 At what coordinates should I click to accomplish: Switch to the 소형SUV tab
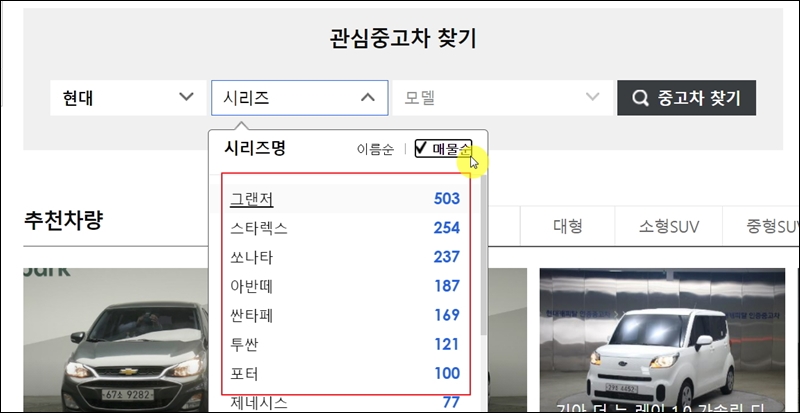[669, 226]
